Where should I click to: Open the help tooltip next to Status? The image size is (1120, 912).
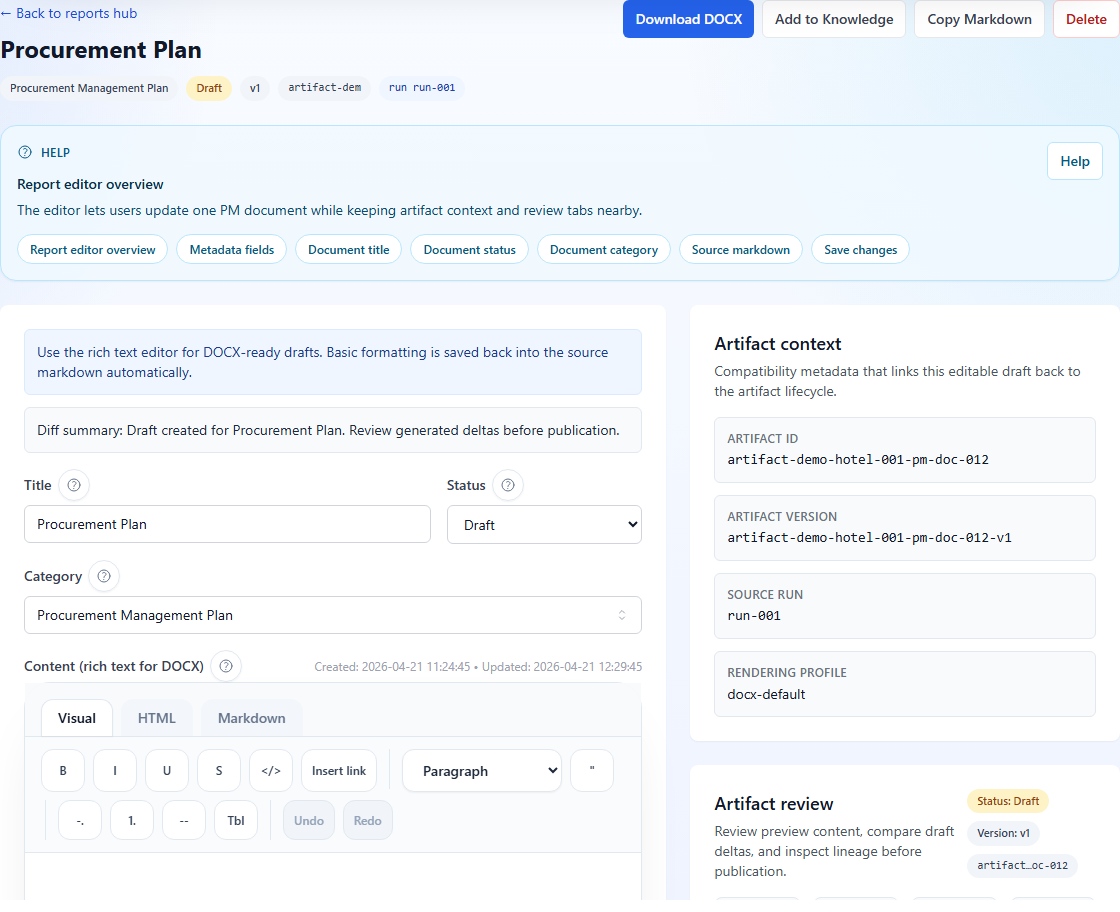[x=507, y=485]
